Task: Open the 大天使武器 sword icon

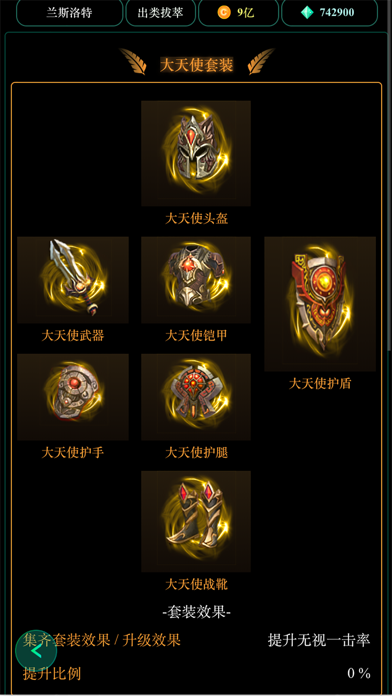Action: click(73, 280)
